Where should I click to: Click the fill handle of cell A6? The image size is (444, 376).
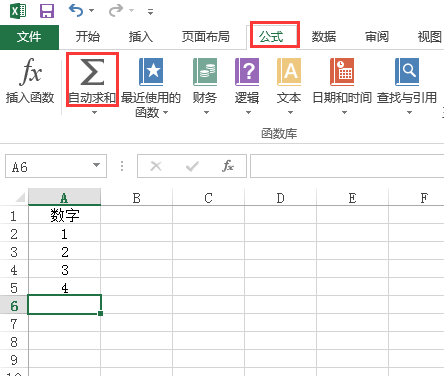click(x=101, y=313)
